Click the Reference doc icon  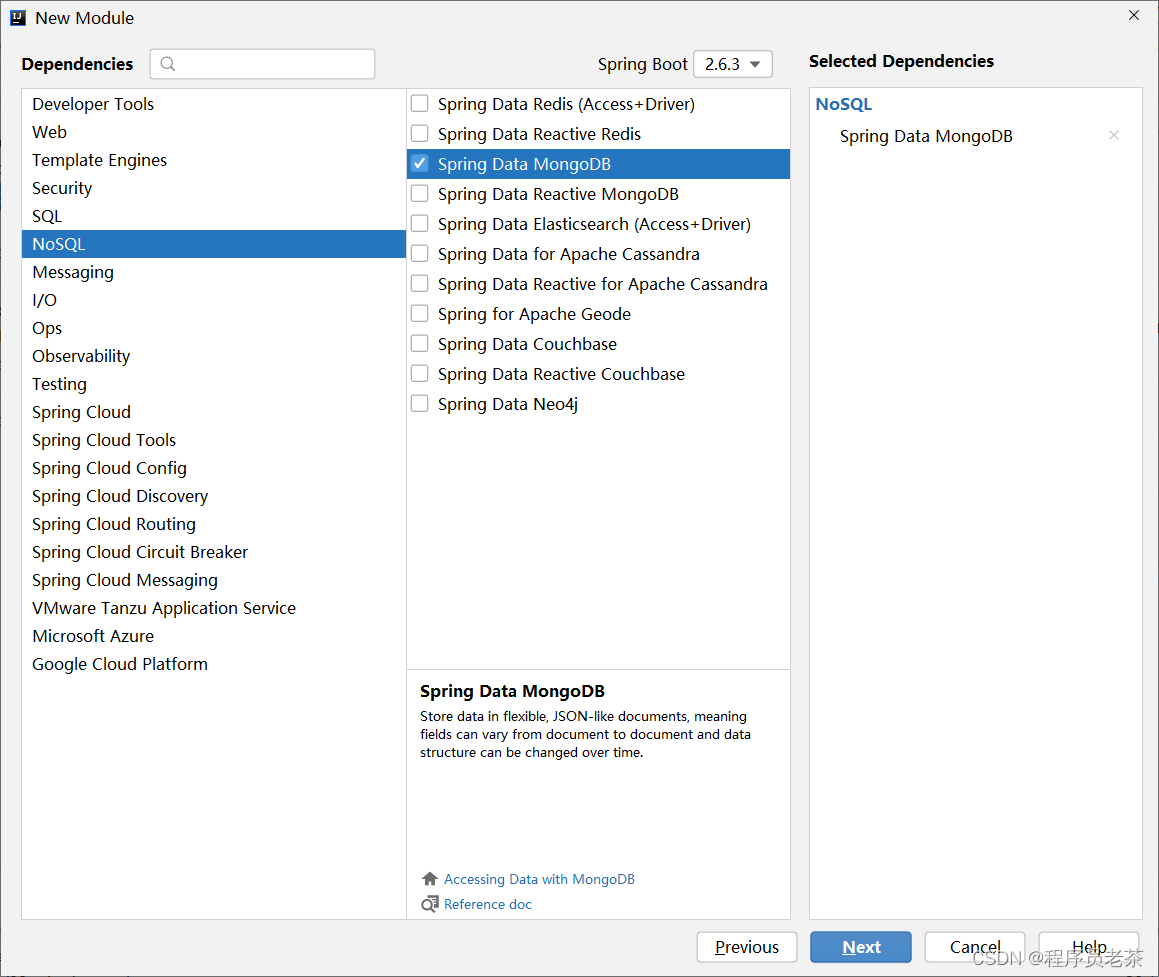429,904
